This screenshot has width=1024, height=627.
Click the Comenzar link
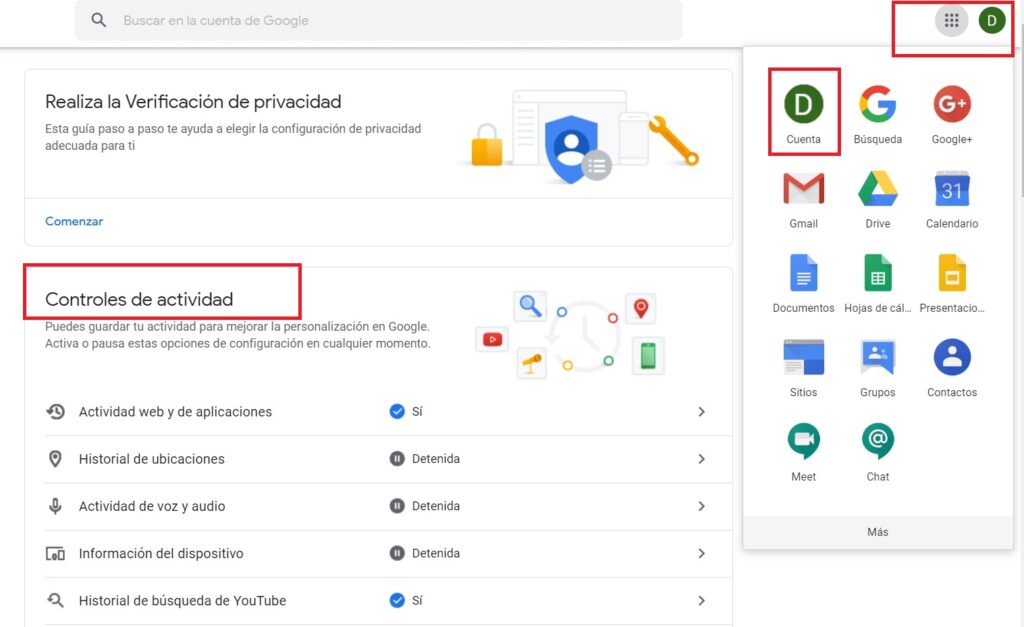[74, 221]
